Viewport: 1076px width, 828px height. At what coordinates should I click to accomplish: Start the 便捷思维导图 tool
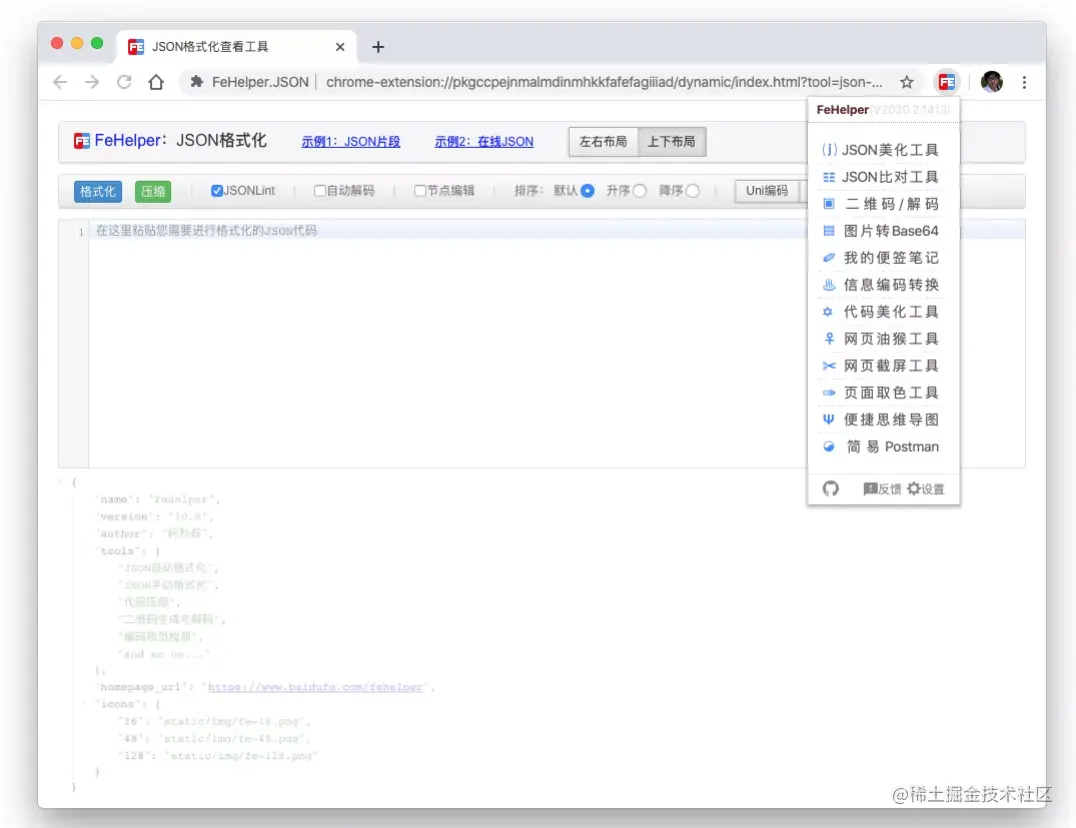click(x=884, y=419)
